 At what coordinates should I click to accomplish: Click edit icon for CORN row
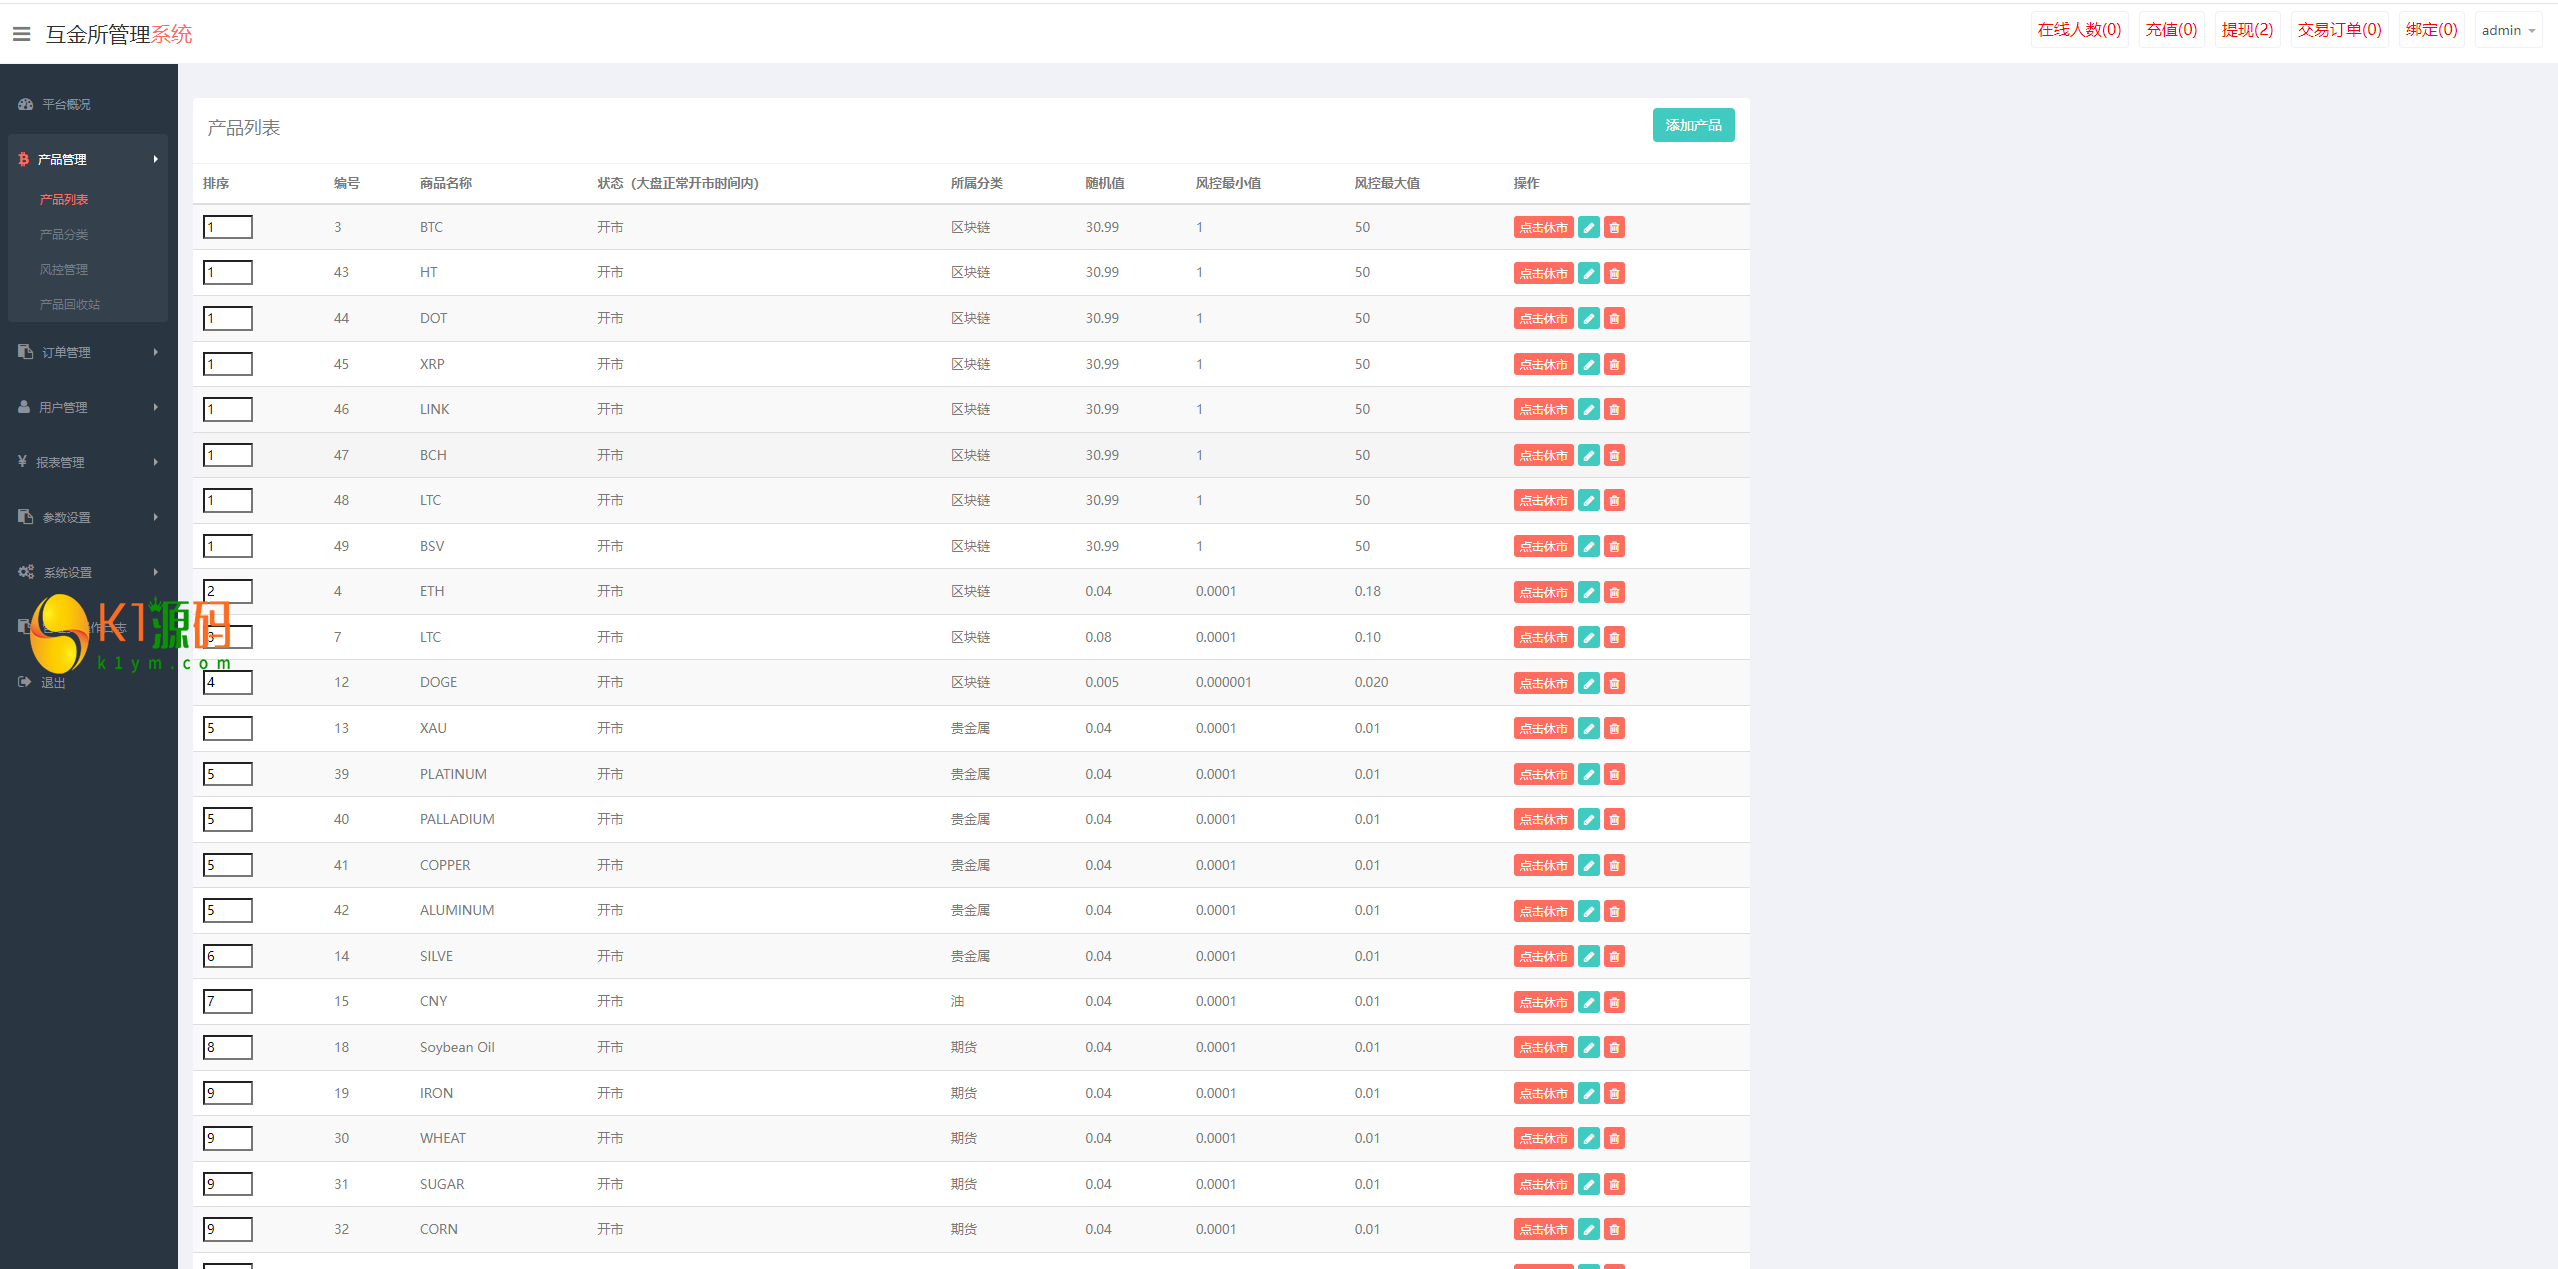(x=1588, y=1229)
